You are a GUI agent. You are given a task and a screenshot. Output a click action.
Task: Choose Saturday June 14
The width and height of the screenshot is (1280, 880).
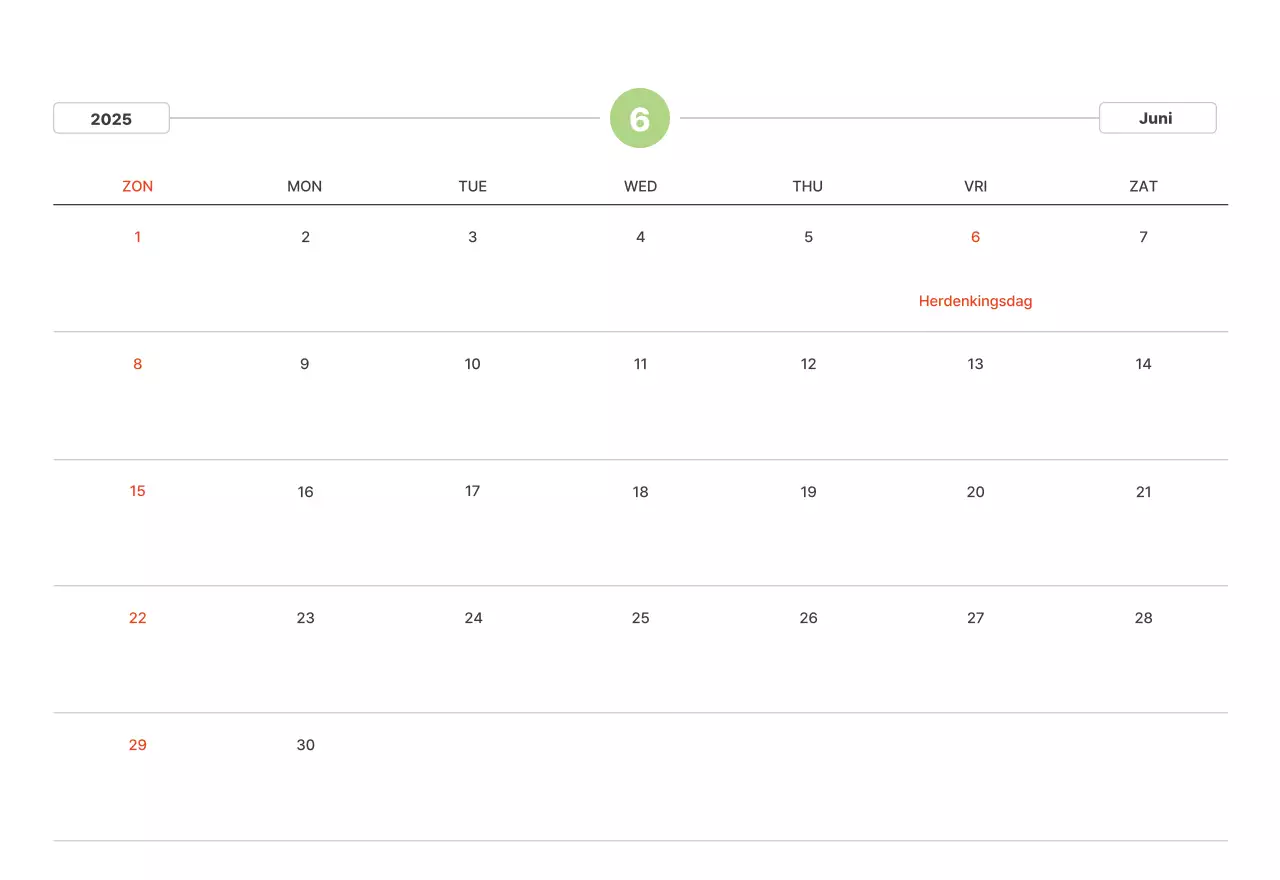1143,364
